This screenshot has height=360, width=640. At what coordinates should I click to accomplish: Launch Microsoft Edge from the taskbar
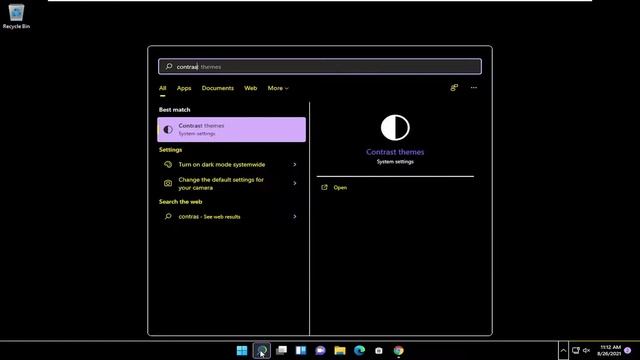[x=360, y=351]
